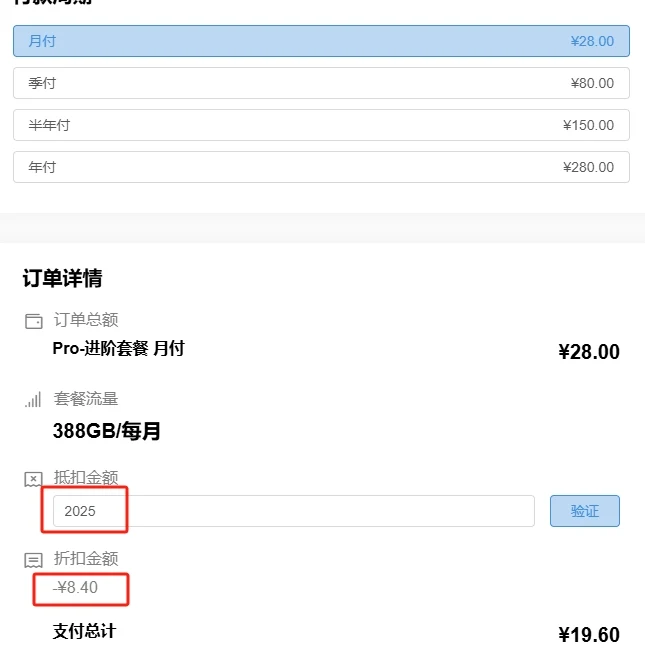
Task: Click the ¥150.00 half-year price
Action: click(x=588, y=125)
